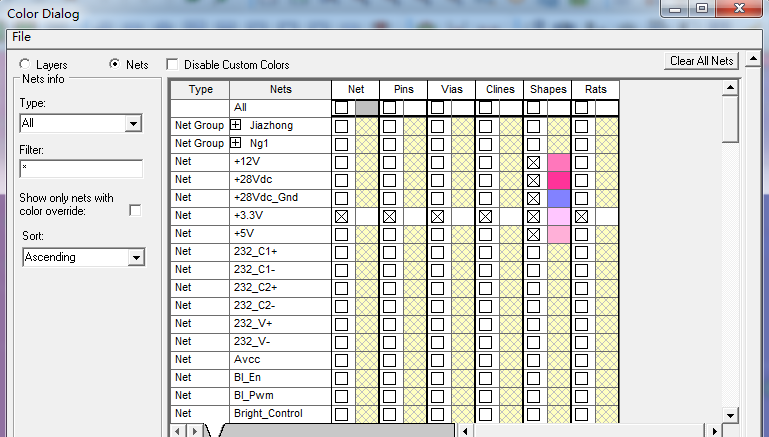Screen dimensions: 769x437
Task: Check the Shapes checkbox in the All row
Action: [x=533, y=107]
